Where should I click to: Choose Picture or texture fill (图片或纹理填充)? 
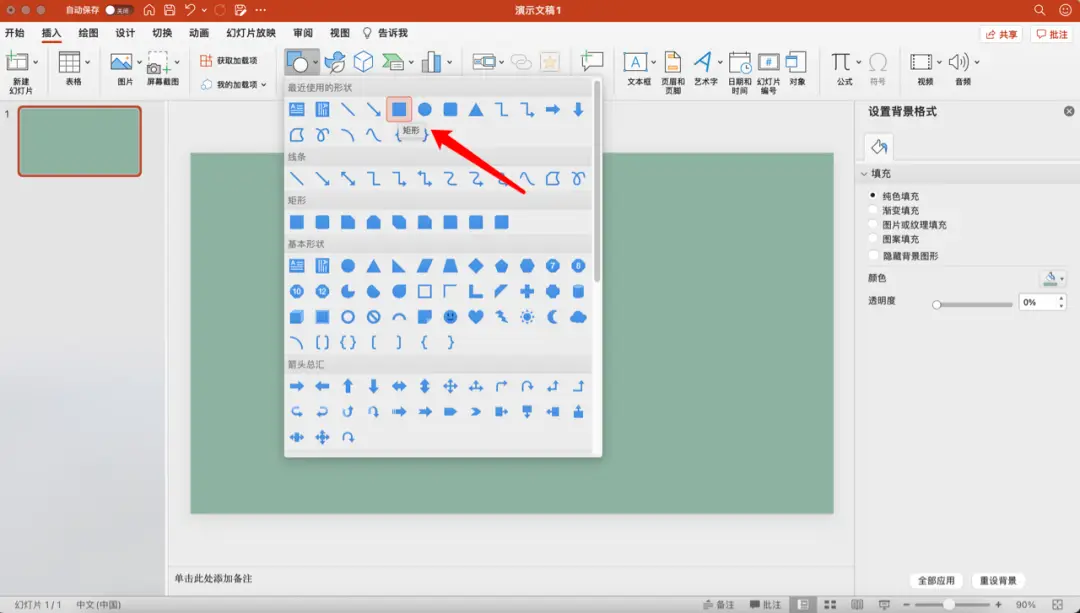[873, 225]
